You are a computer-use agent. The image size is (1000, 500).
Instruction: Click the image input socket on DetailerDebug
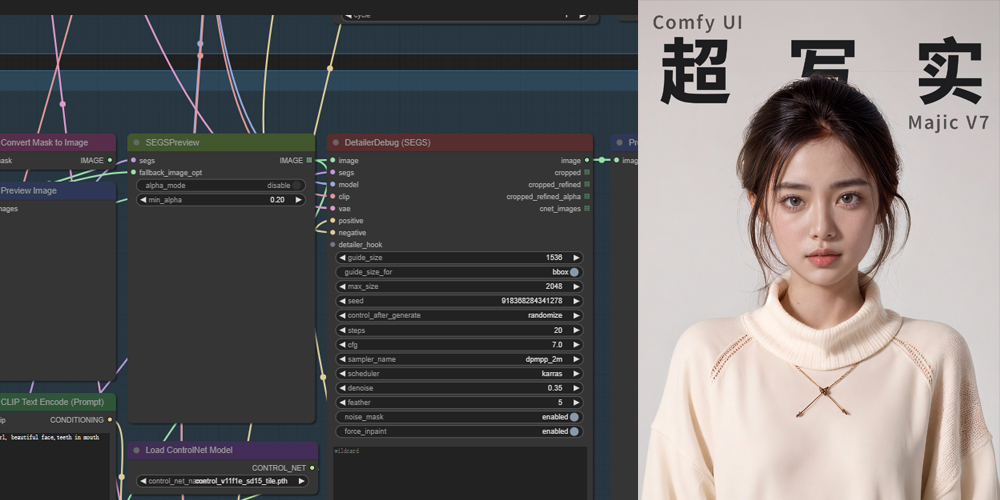click(332, 161)
